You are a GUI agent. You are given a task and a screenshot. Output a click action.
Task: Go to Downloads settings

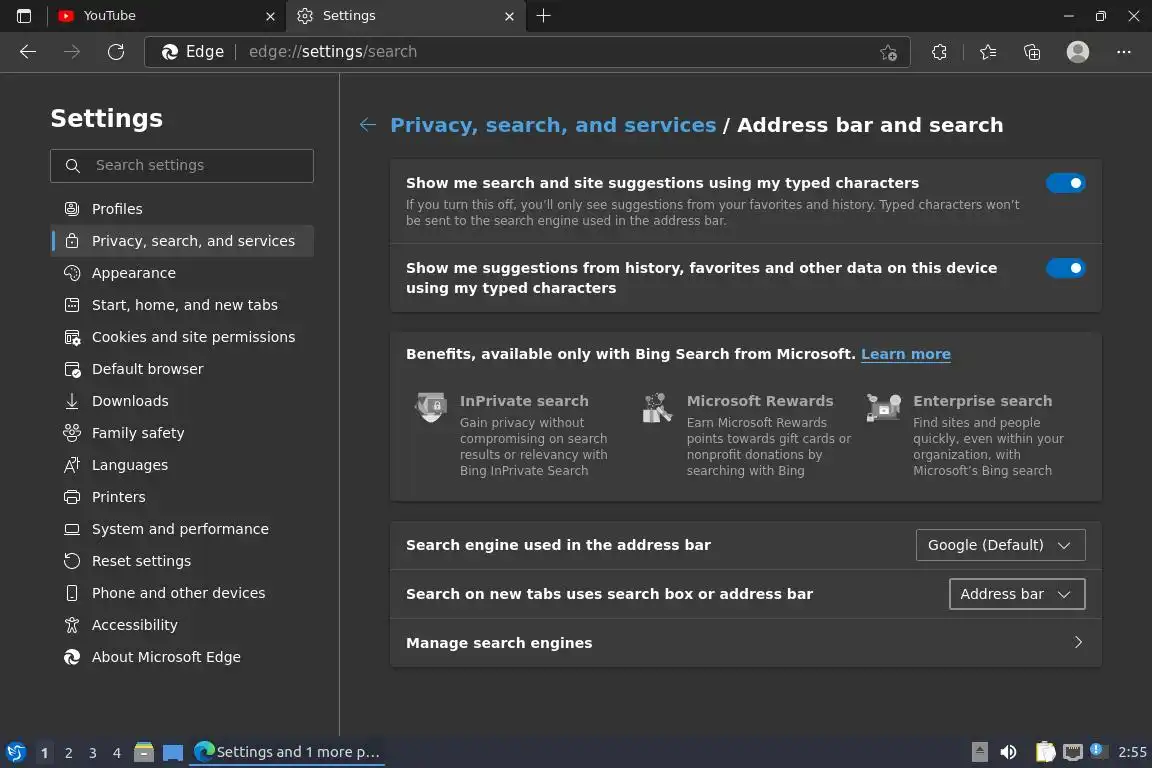(x=181, y=401)
